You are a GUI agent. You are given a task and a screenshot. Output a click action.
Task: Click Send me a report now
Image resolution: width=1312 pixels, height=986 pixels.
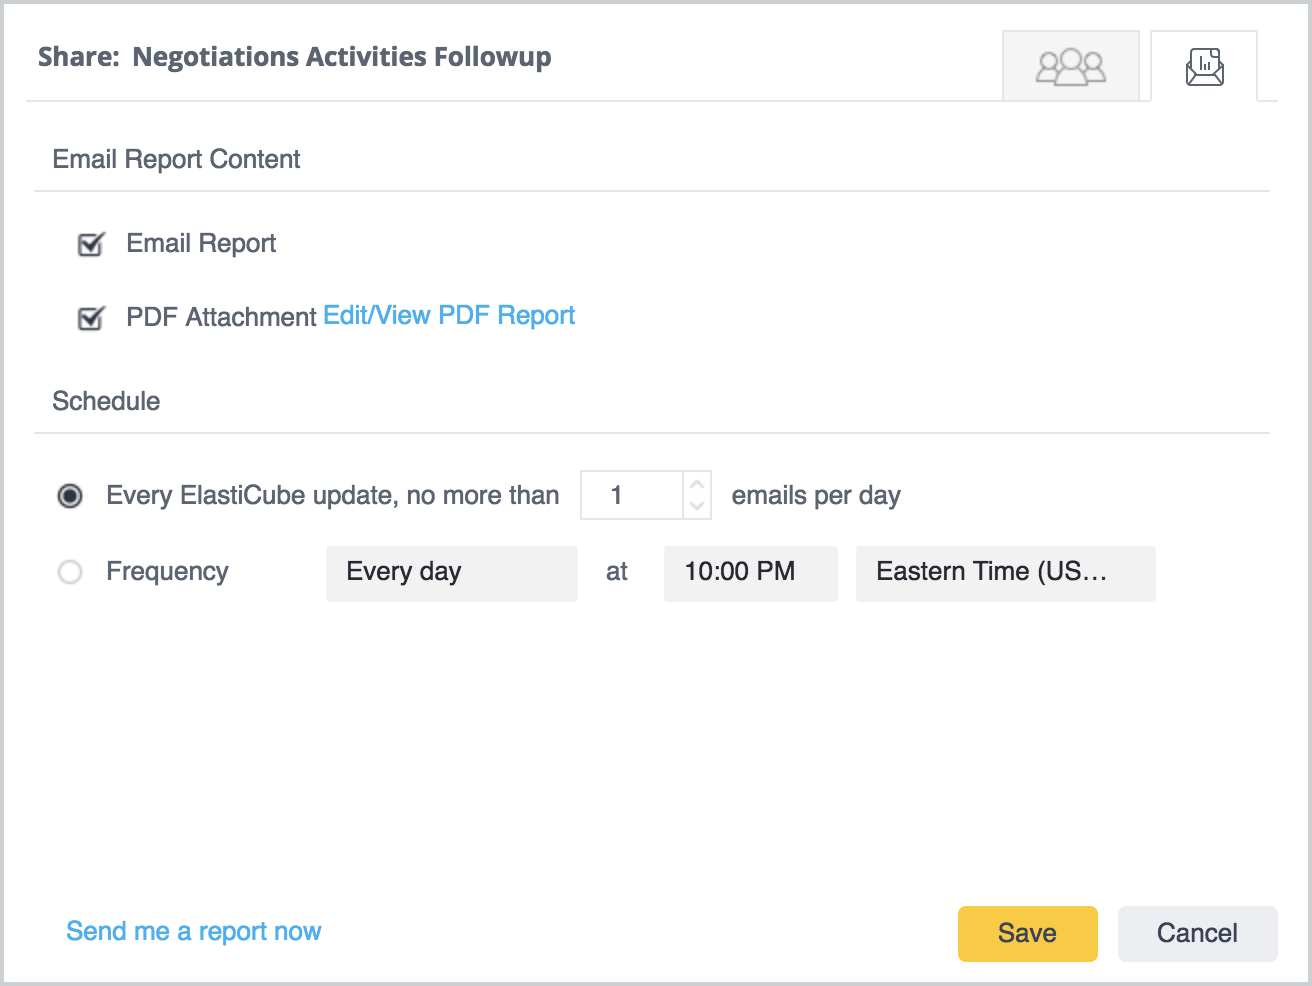point(194,931)
